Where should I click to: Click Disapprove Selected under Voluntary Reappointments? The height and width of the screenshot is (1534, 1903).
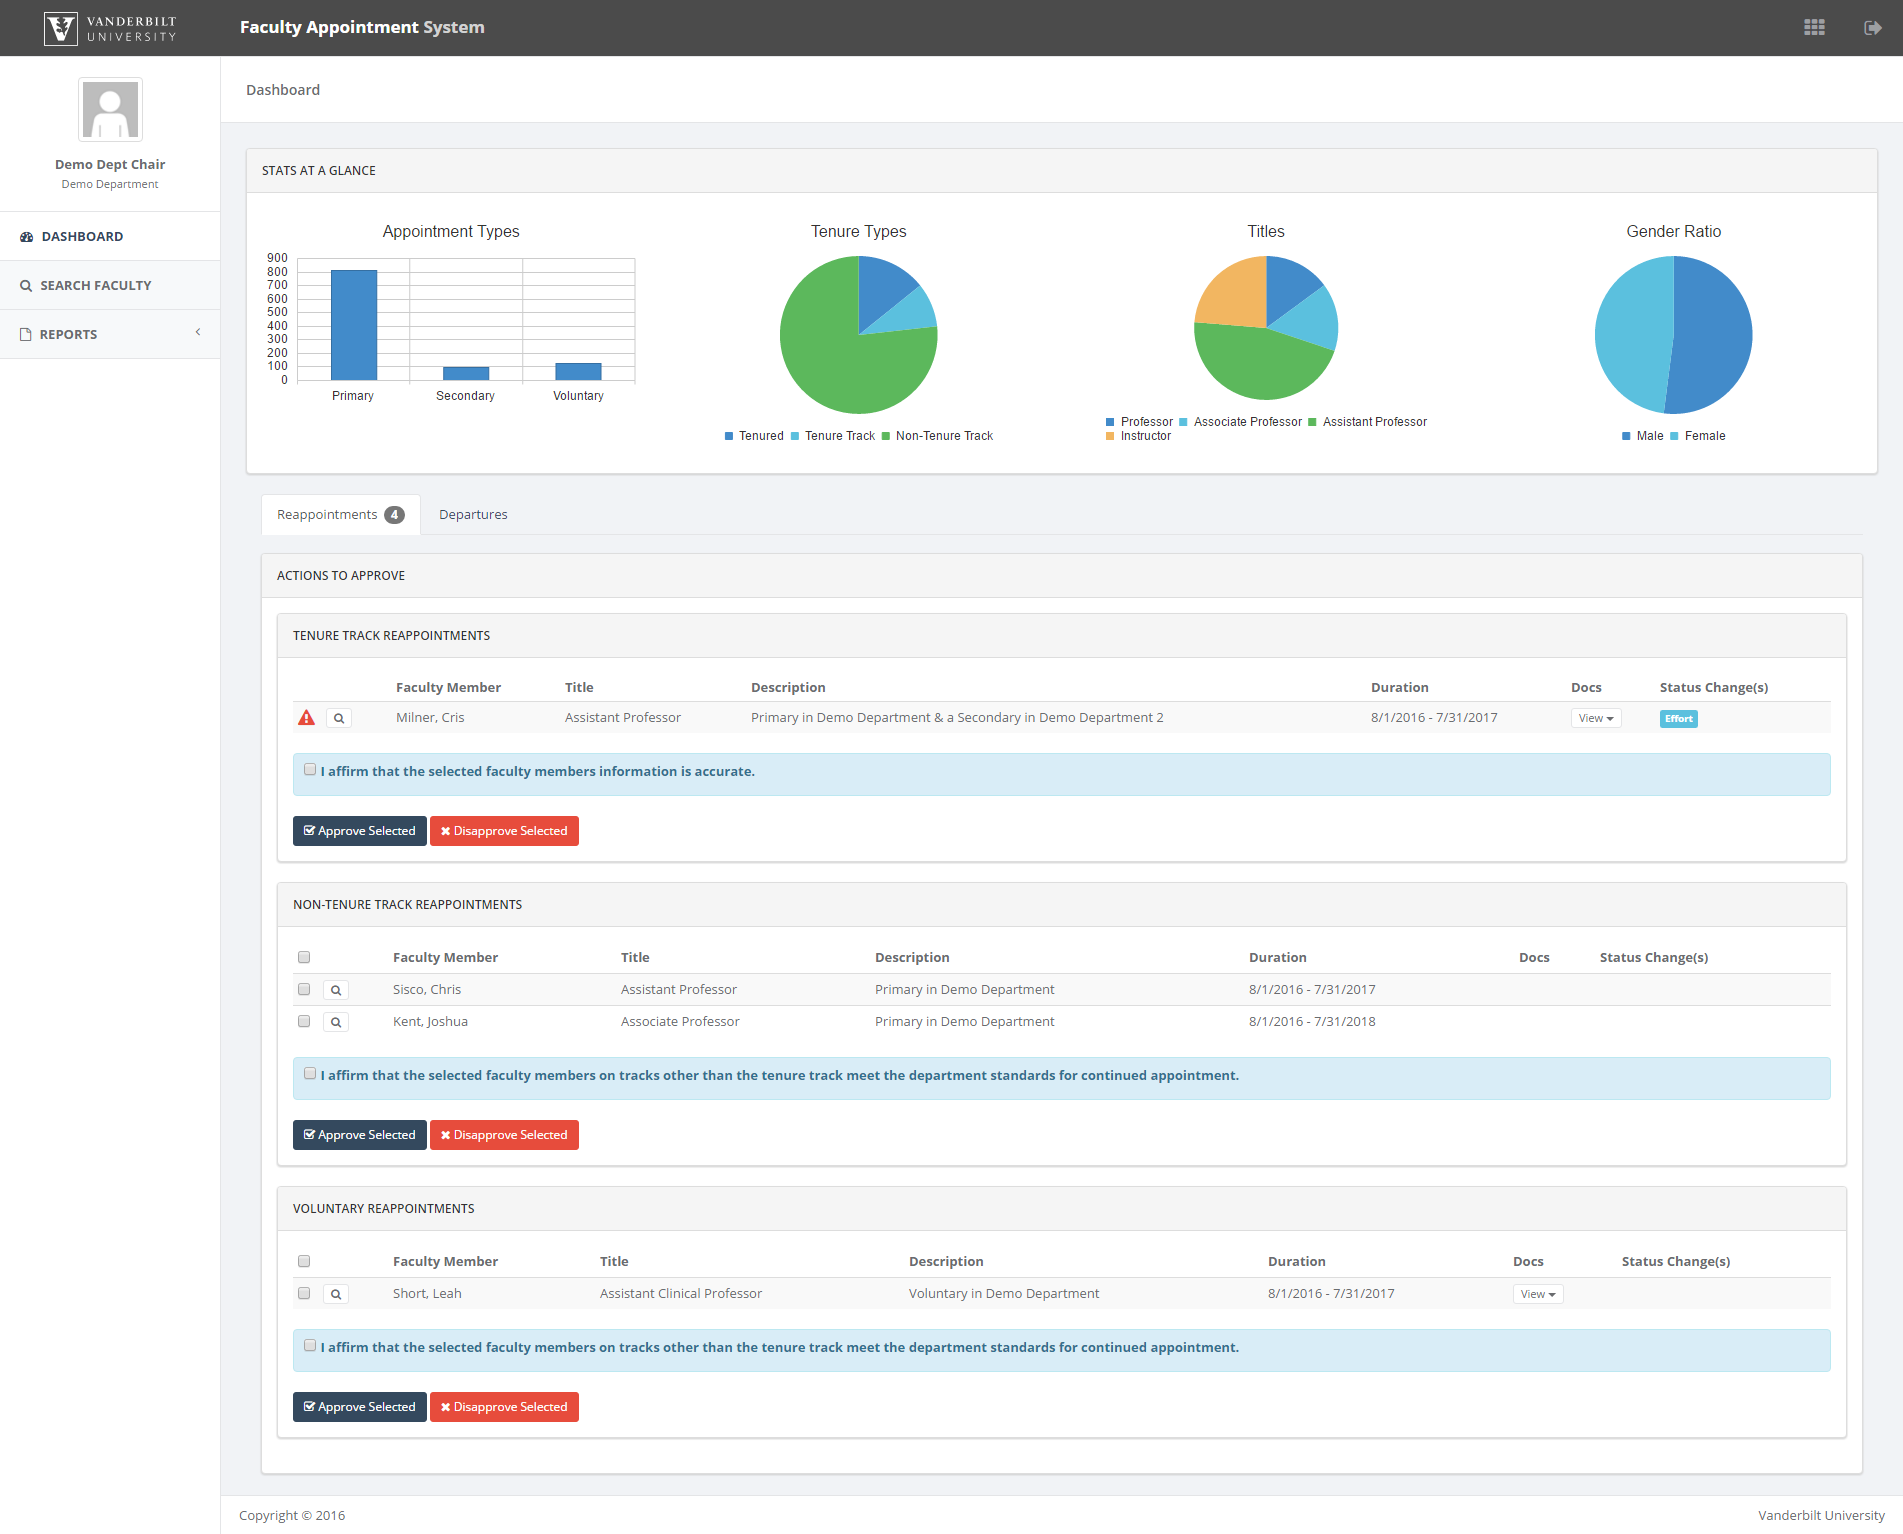point(504,1407)
